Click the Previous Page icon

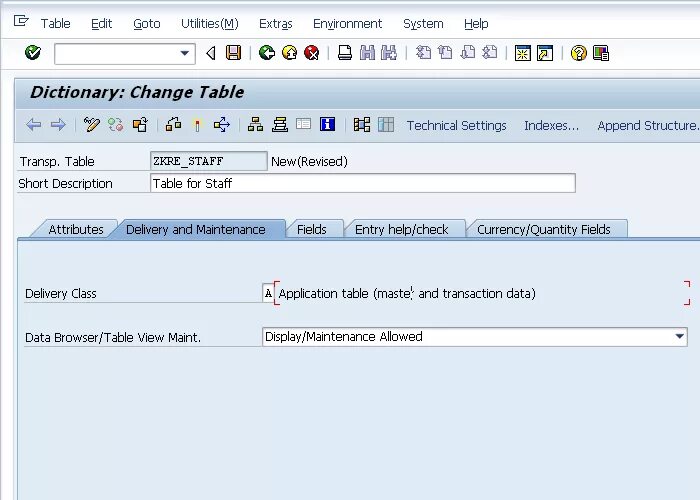[x=445, y=53]
